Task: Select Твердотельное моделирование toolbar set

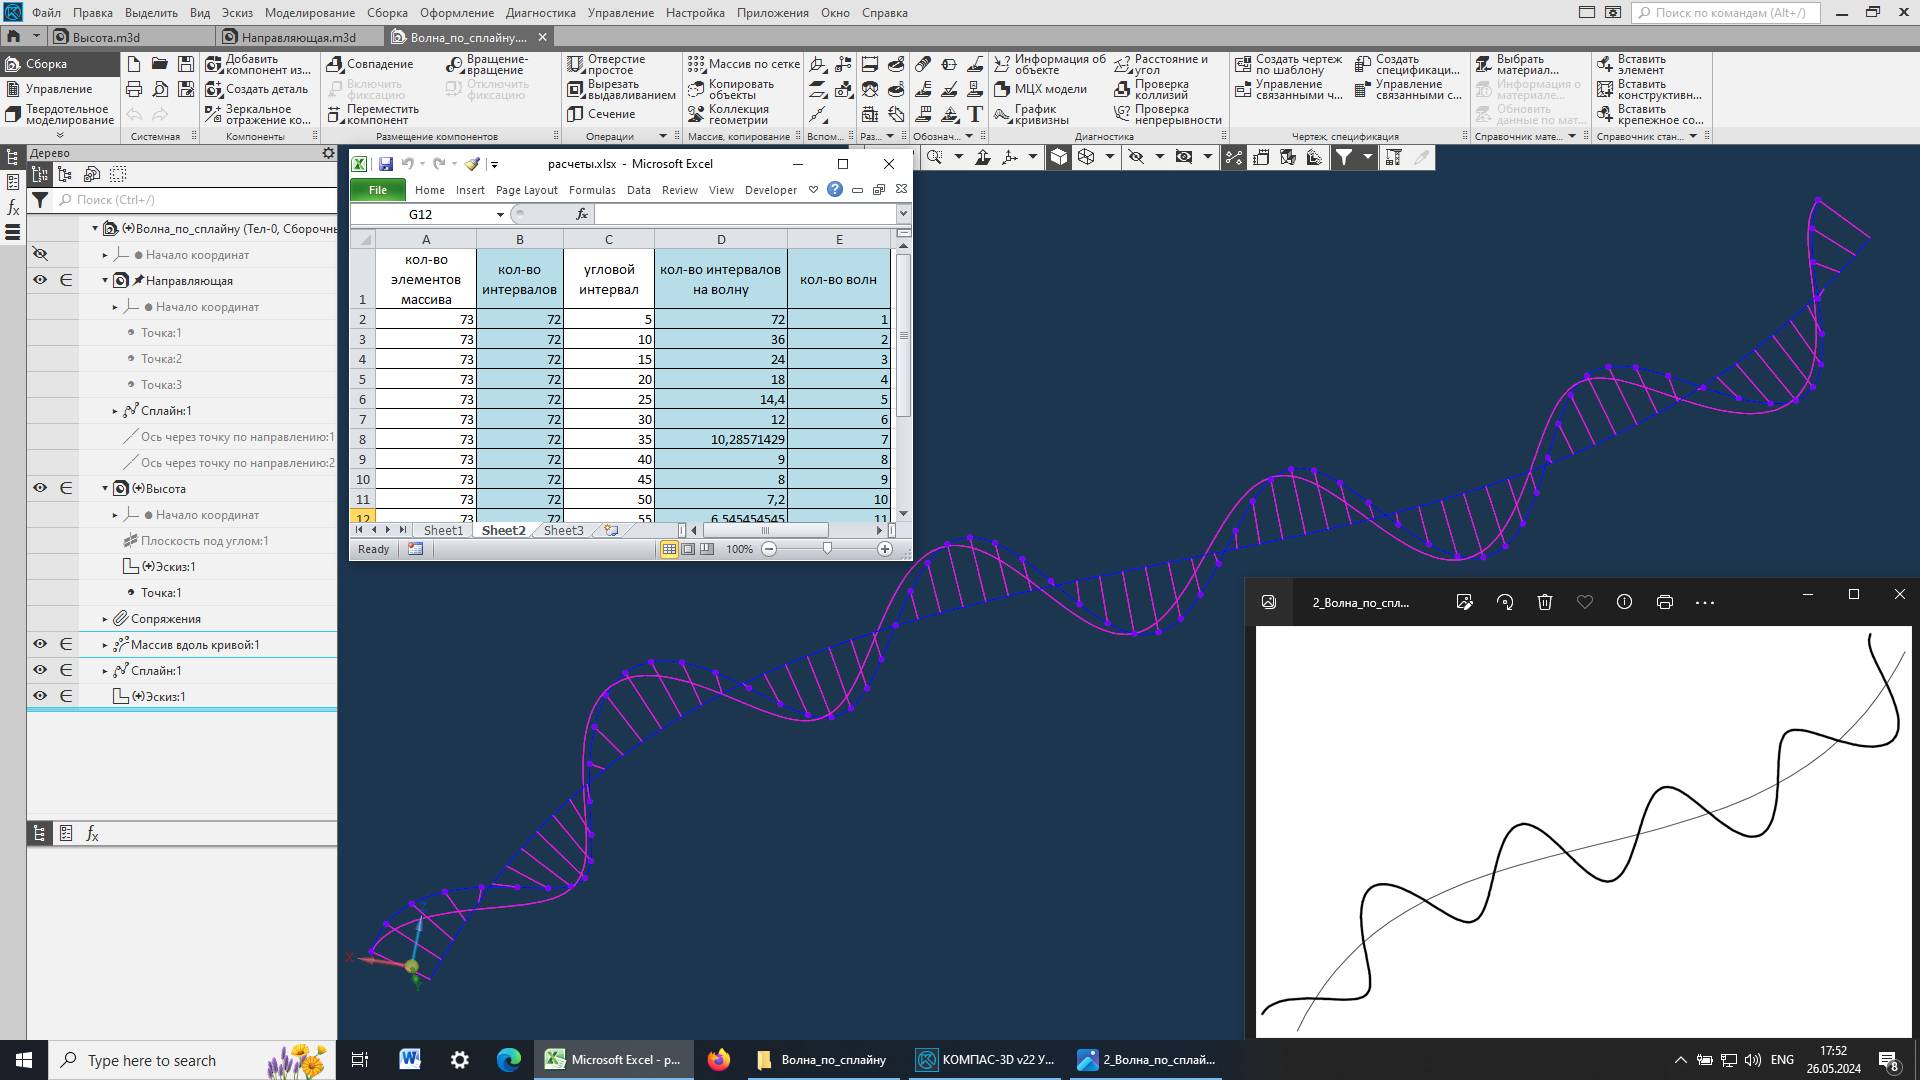Action: coord(60,114)
